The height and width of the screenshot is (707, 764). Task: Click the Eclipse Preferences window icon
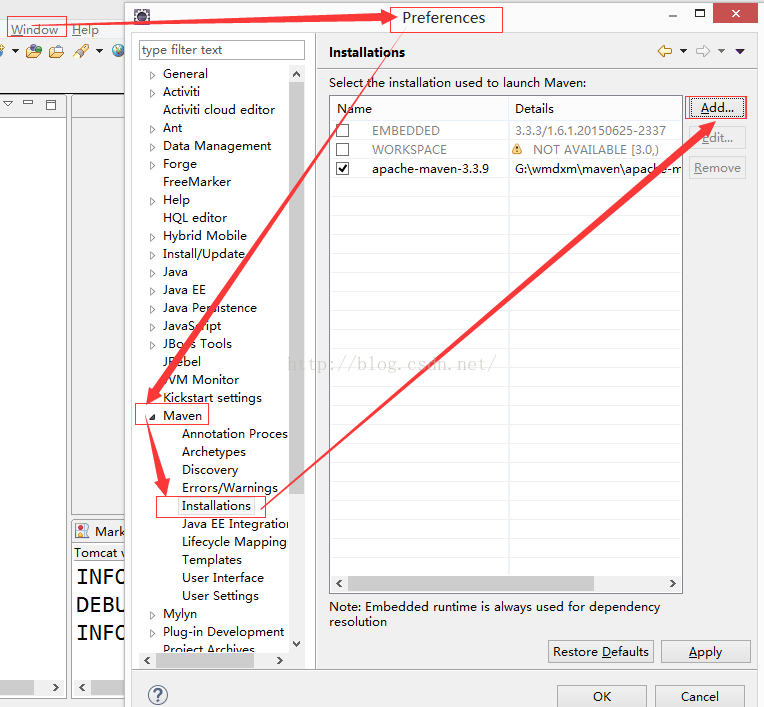(142, 16)
